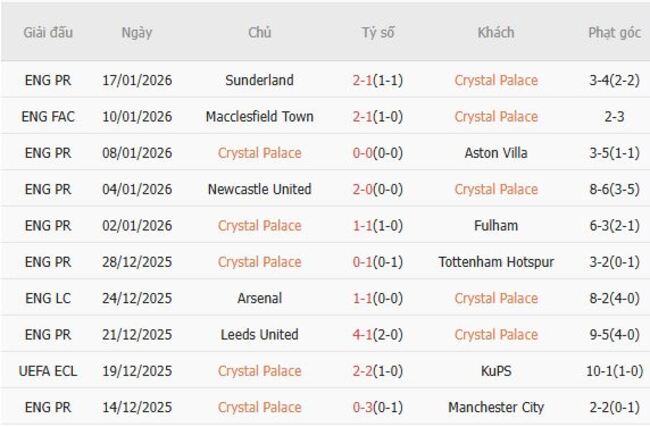The height and width of the screenshot is (427, 650).
Task: Select the Arsenal home team link
Action: tap(259, 298)
